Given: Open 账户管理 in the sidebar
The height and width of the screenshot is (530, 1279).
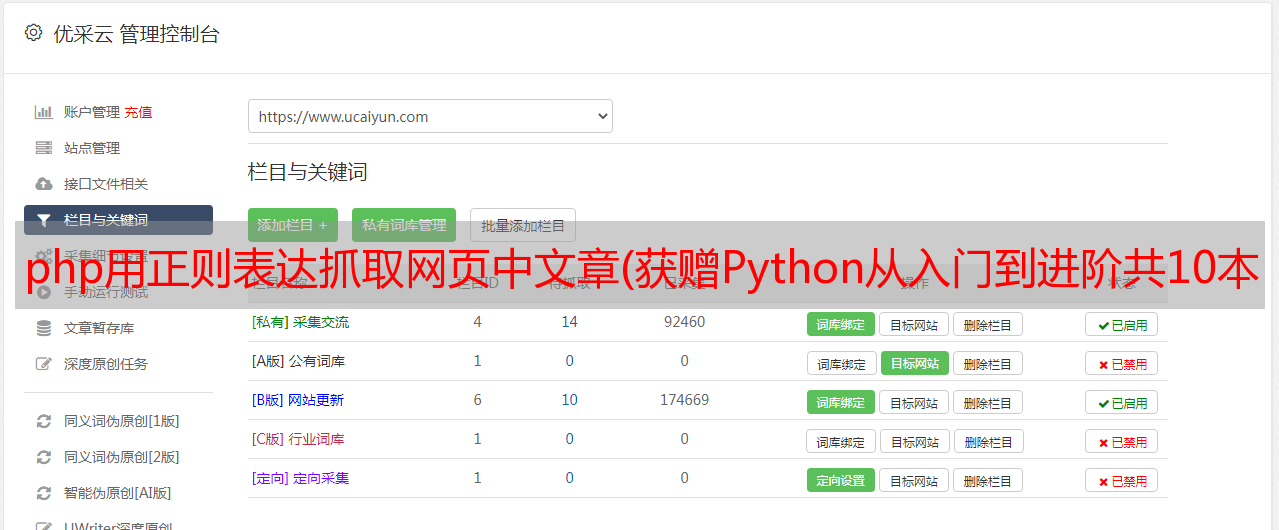Looking at the screenshot, I should 92,112.
